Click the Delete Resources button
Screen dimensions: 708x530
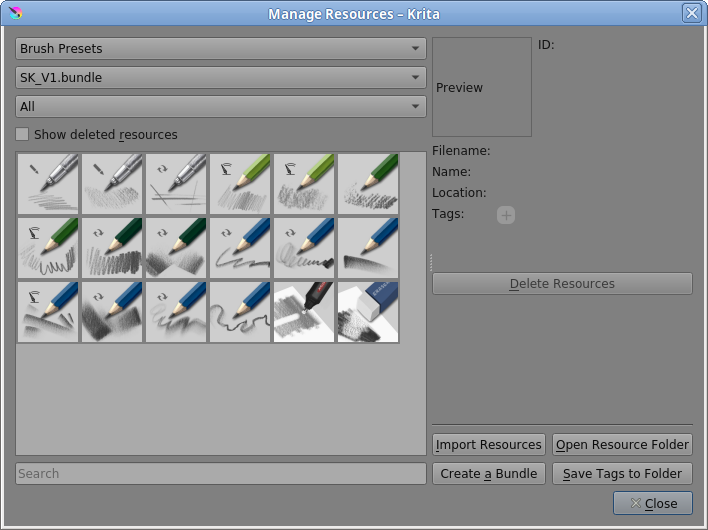click(562, 284)
